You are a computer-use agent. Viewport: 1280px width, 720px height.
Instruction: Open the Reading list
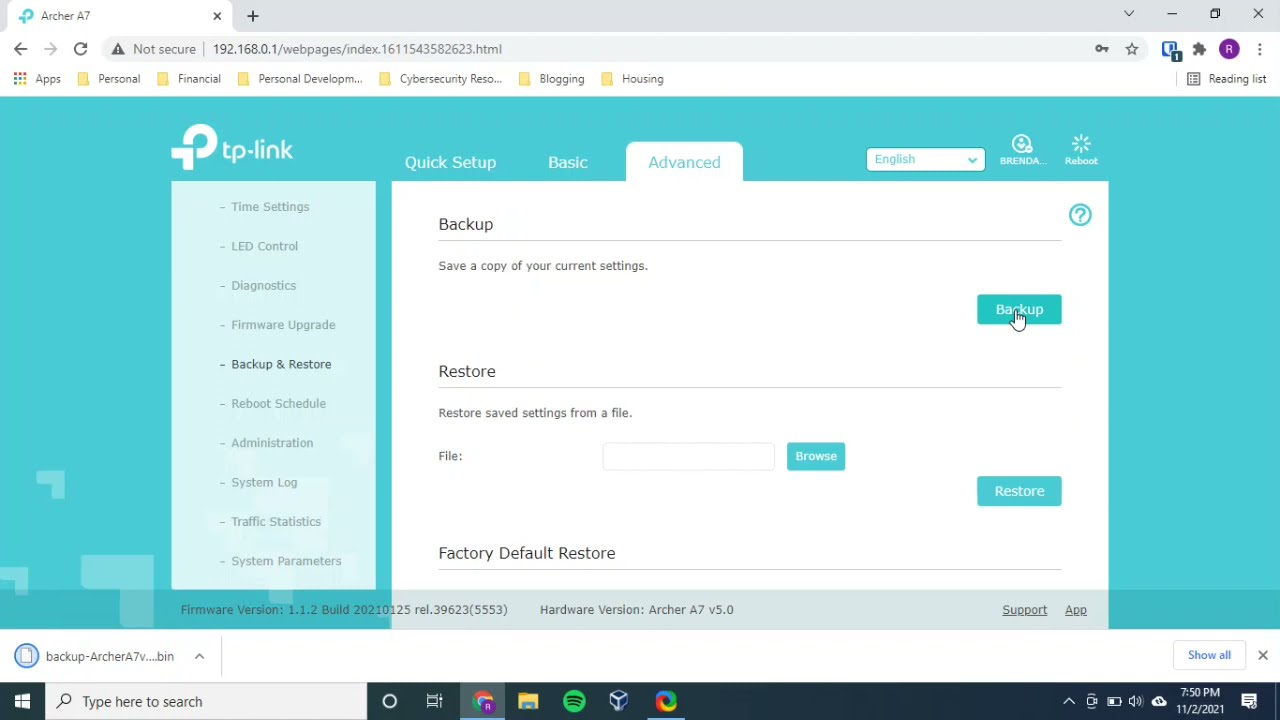(x=1226, y=79)
